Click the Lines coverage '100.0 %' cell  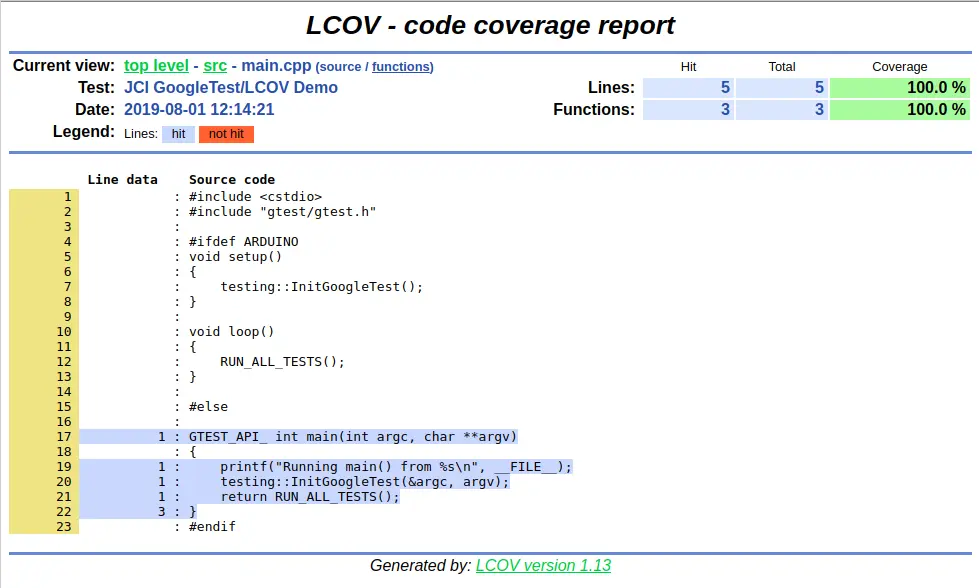900,87
